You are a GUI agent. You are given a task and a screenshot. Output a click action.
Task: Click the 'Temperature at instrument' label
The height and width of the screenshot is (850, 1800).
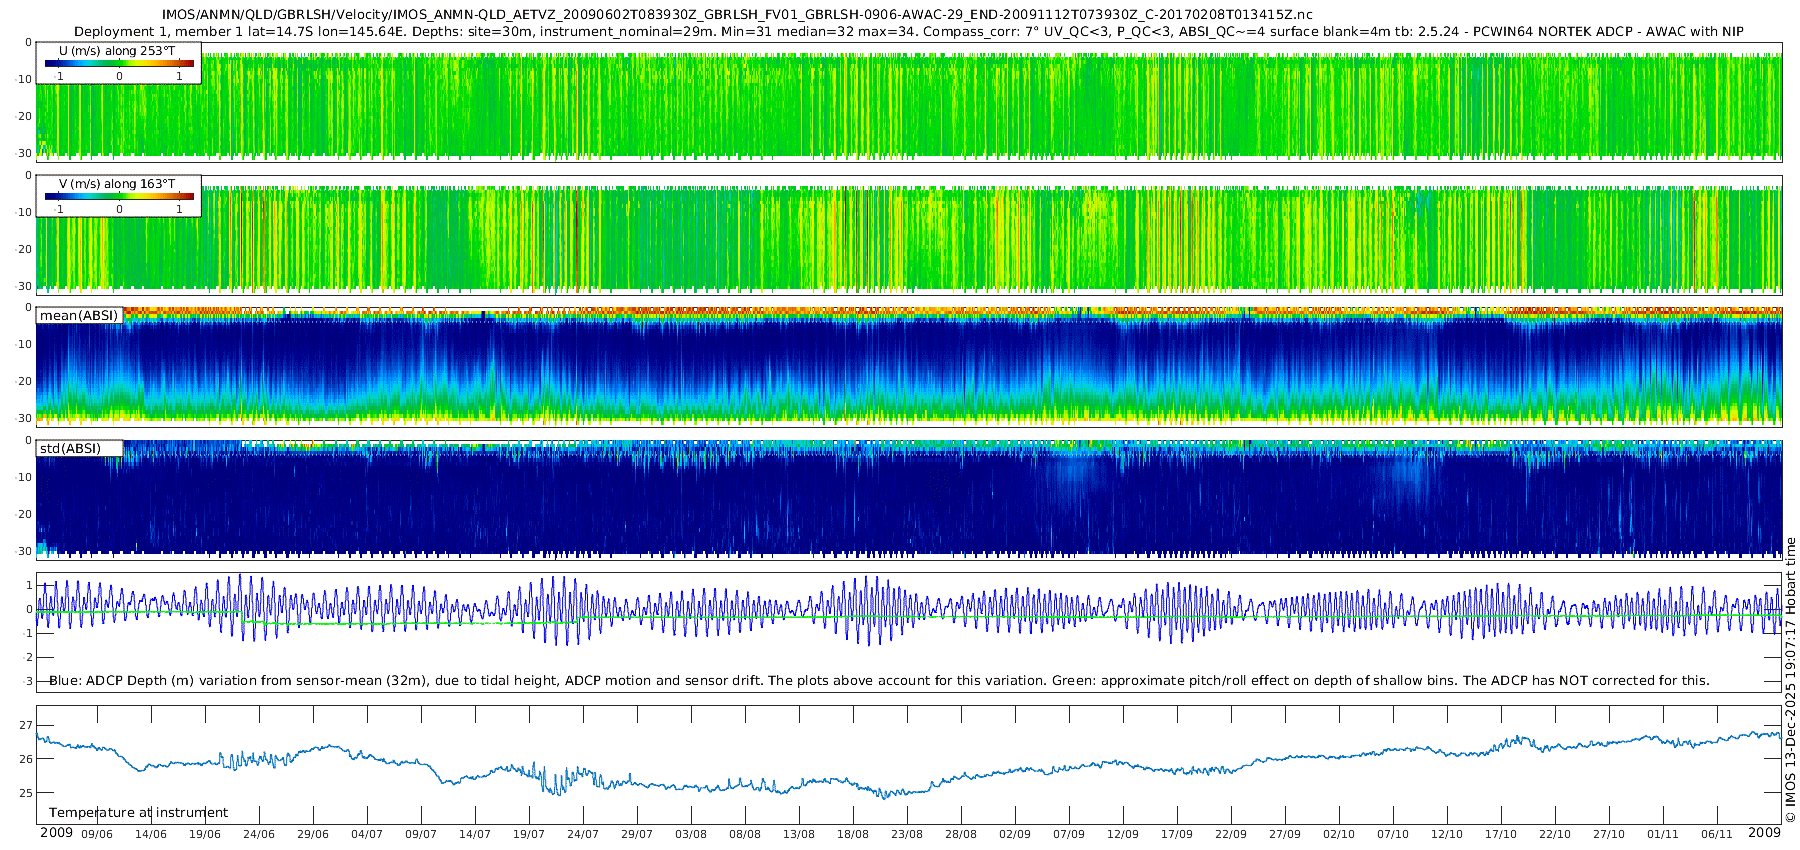tap(138, 813)
